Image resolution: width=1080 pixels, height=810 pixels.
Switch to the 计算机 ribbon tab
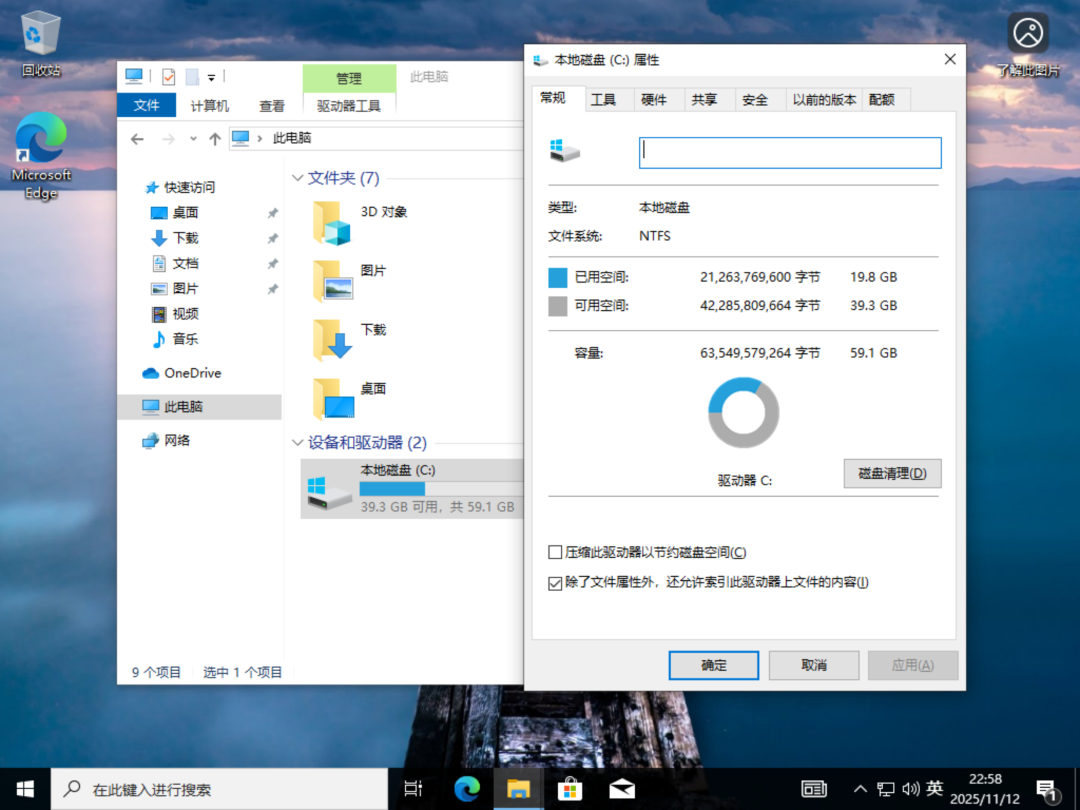(209, 105)
